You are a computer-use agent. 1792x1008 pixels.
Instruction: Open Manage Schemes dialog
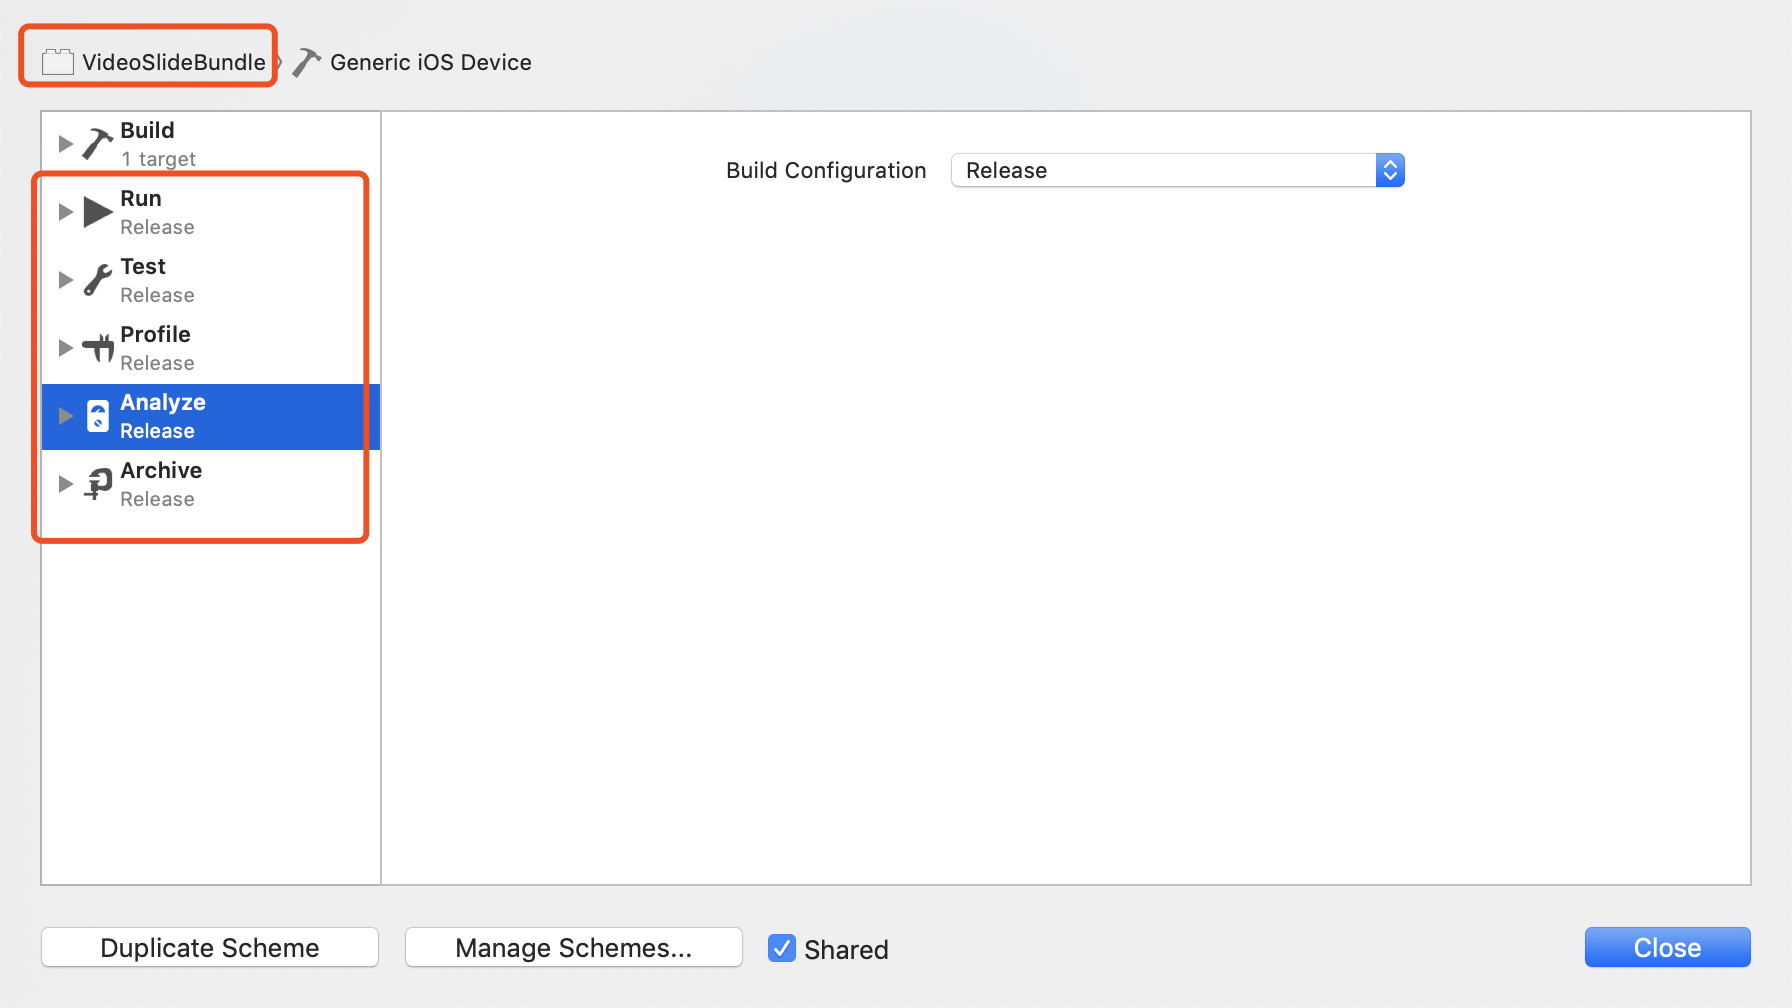pos(574,948)
